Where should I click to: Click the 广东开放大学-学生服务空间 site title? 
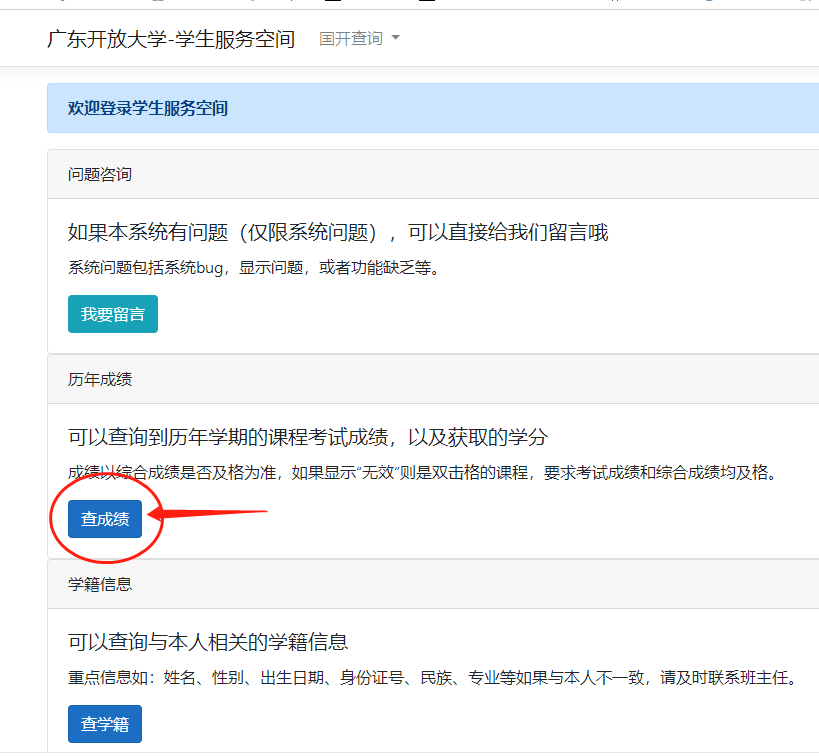pos(171,39)
